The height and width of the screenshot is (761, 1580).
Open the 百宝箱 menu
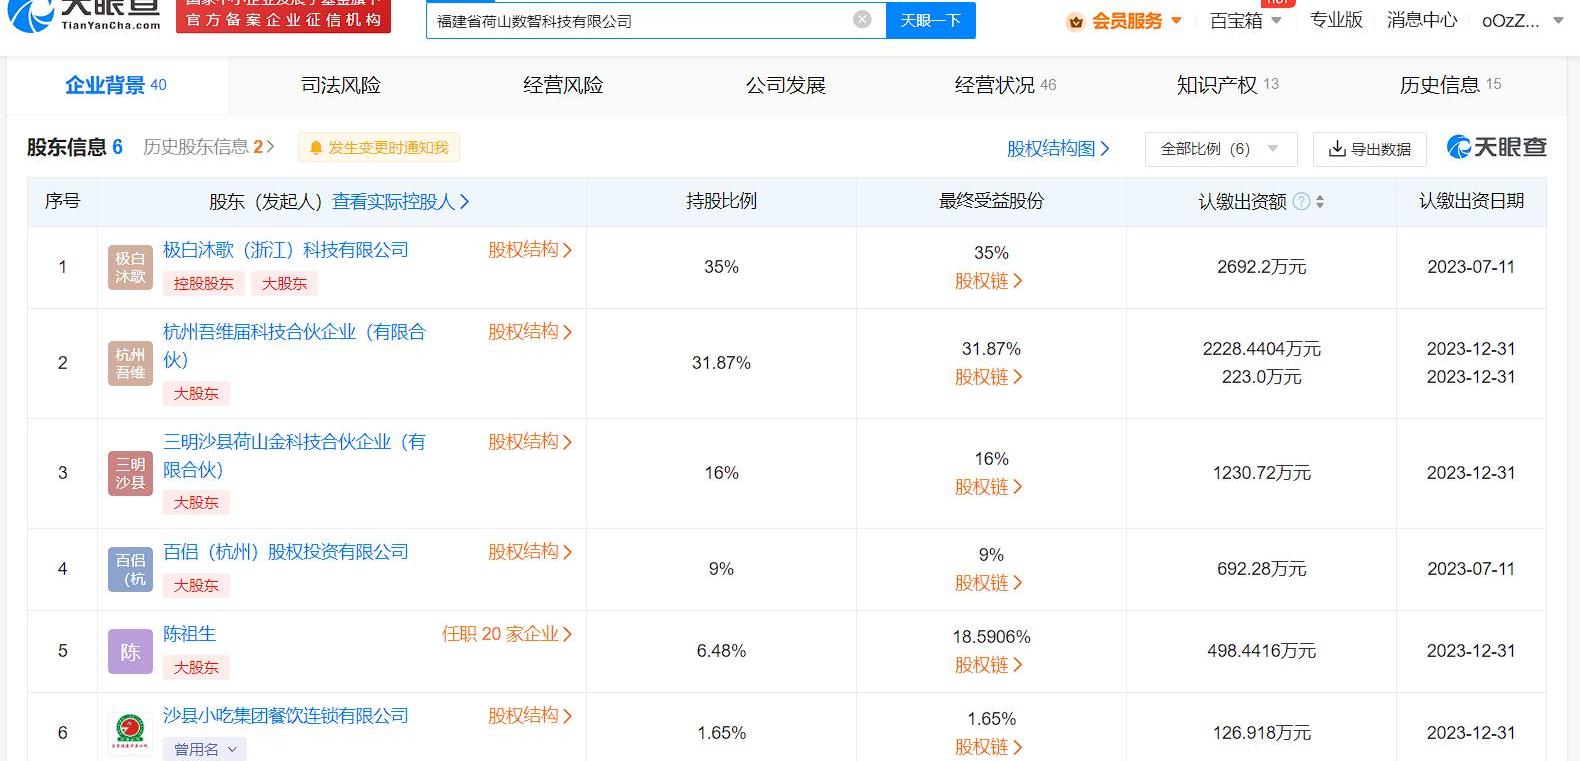pyautogui.click(x=1245, y=21)
